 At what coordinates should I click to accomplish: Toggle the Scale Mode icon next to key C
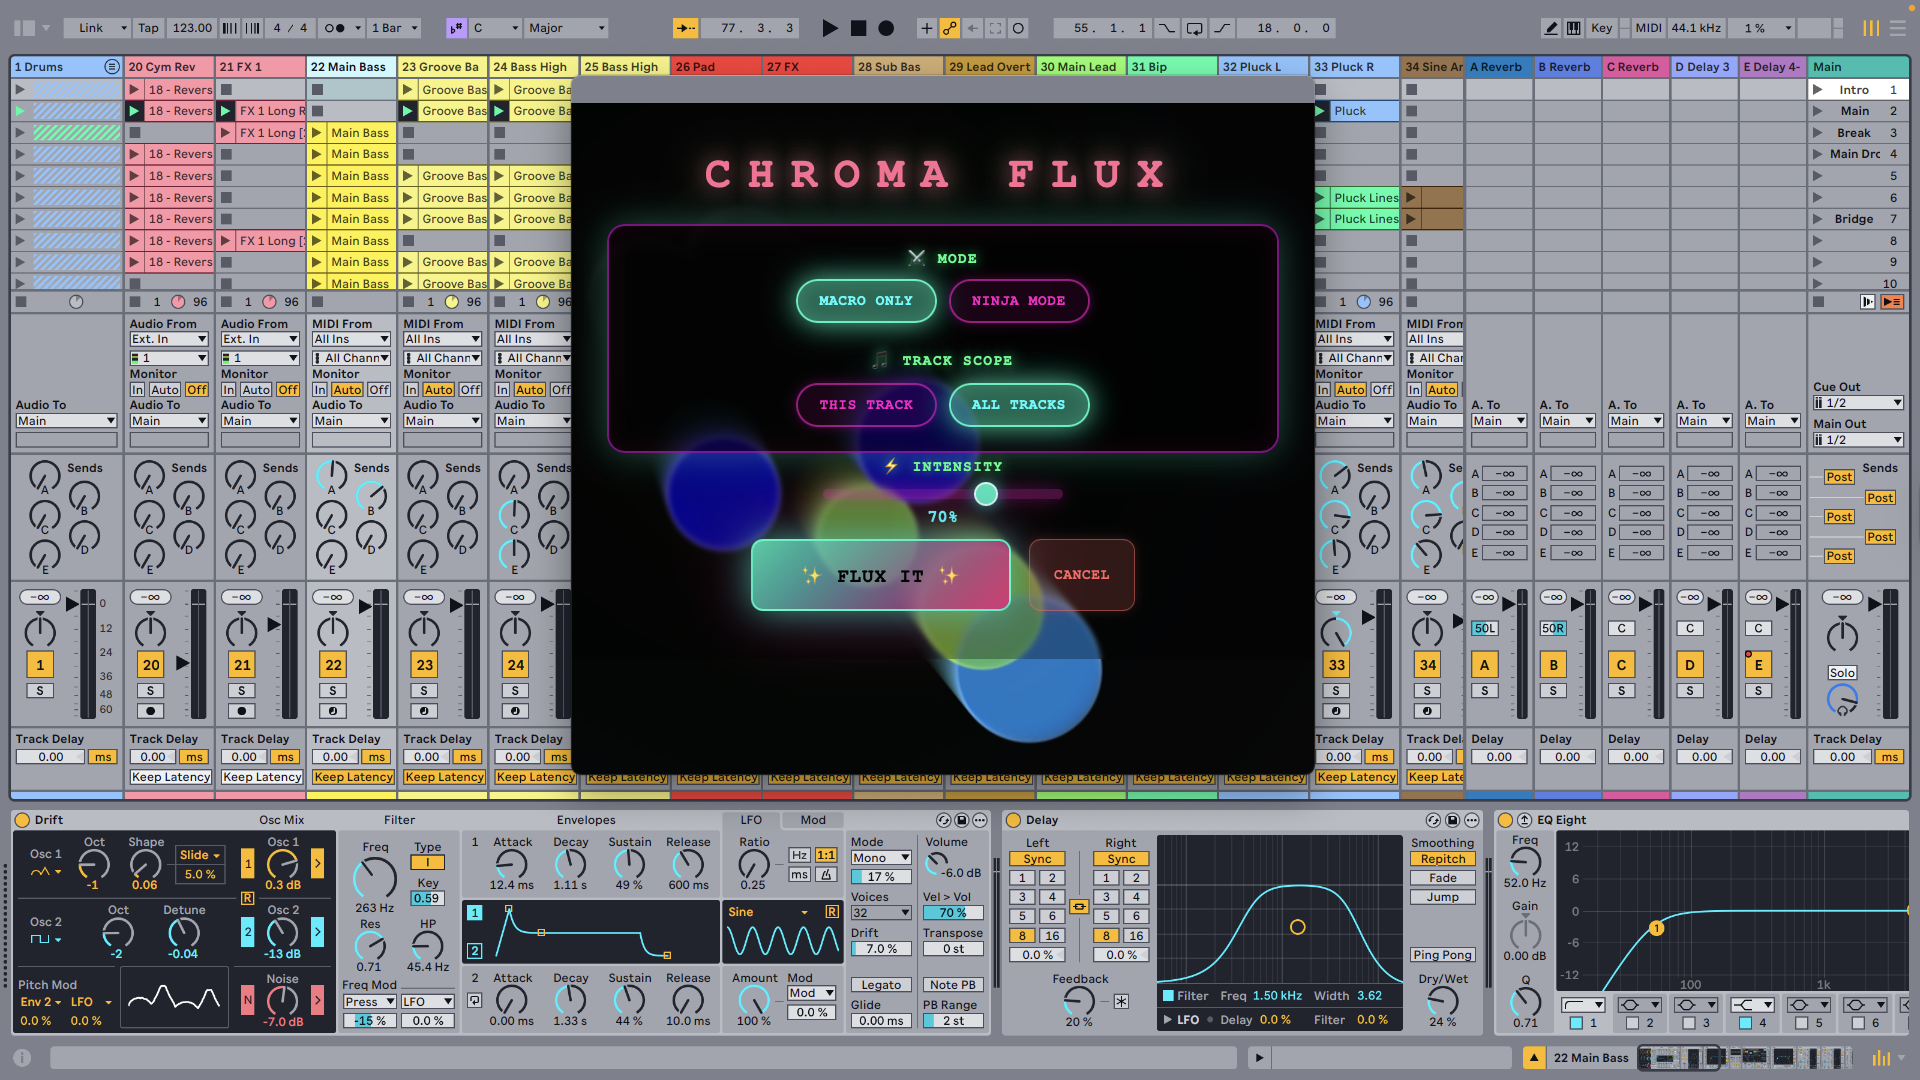click(456, 28)
